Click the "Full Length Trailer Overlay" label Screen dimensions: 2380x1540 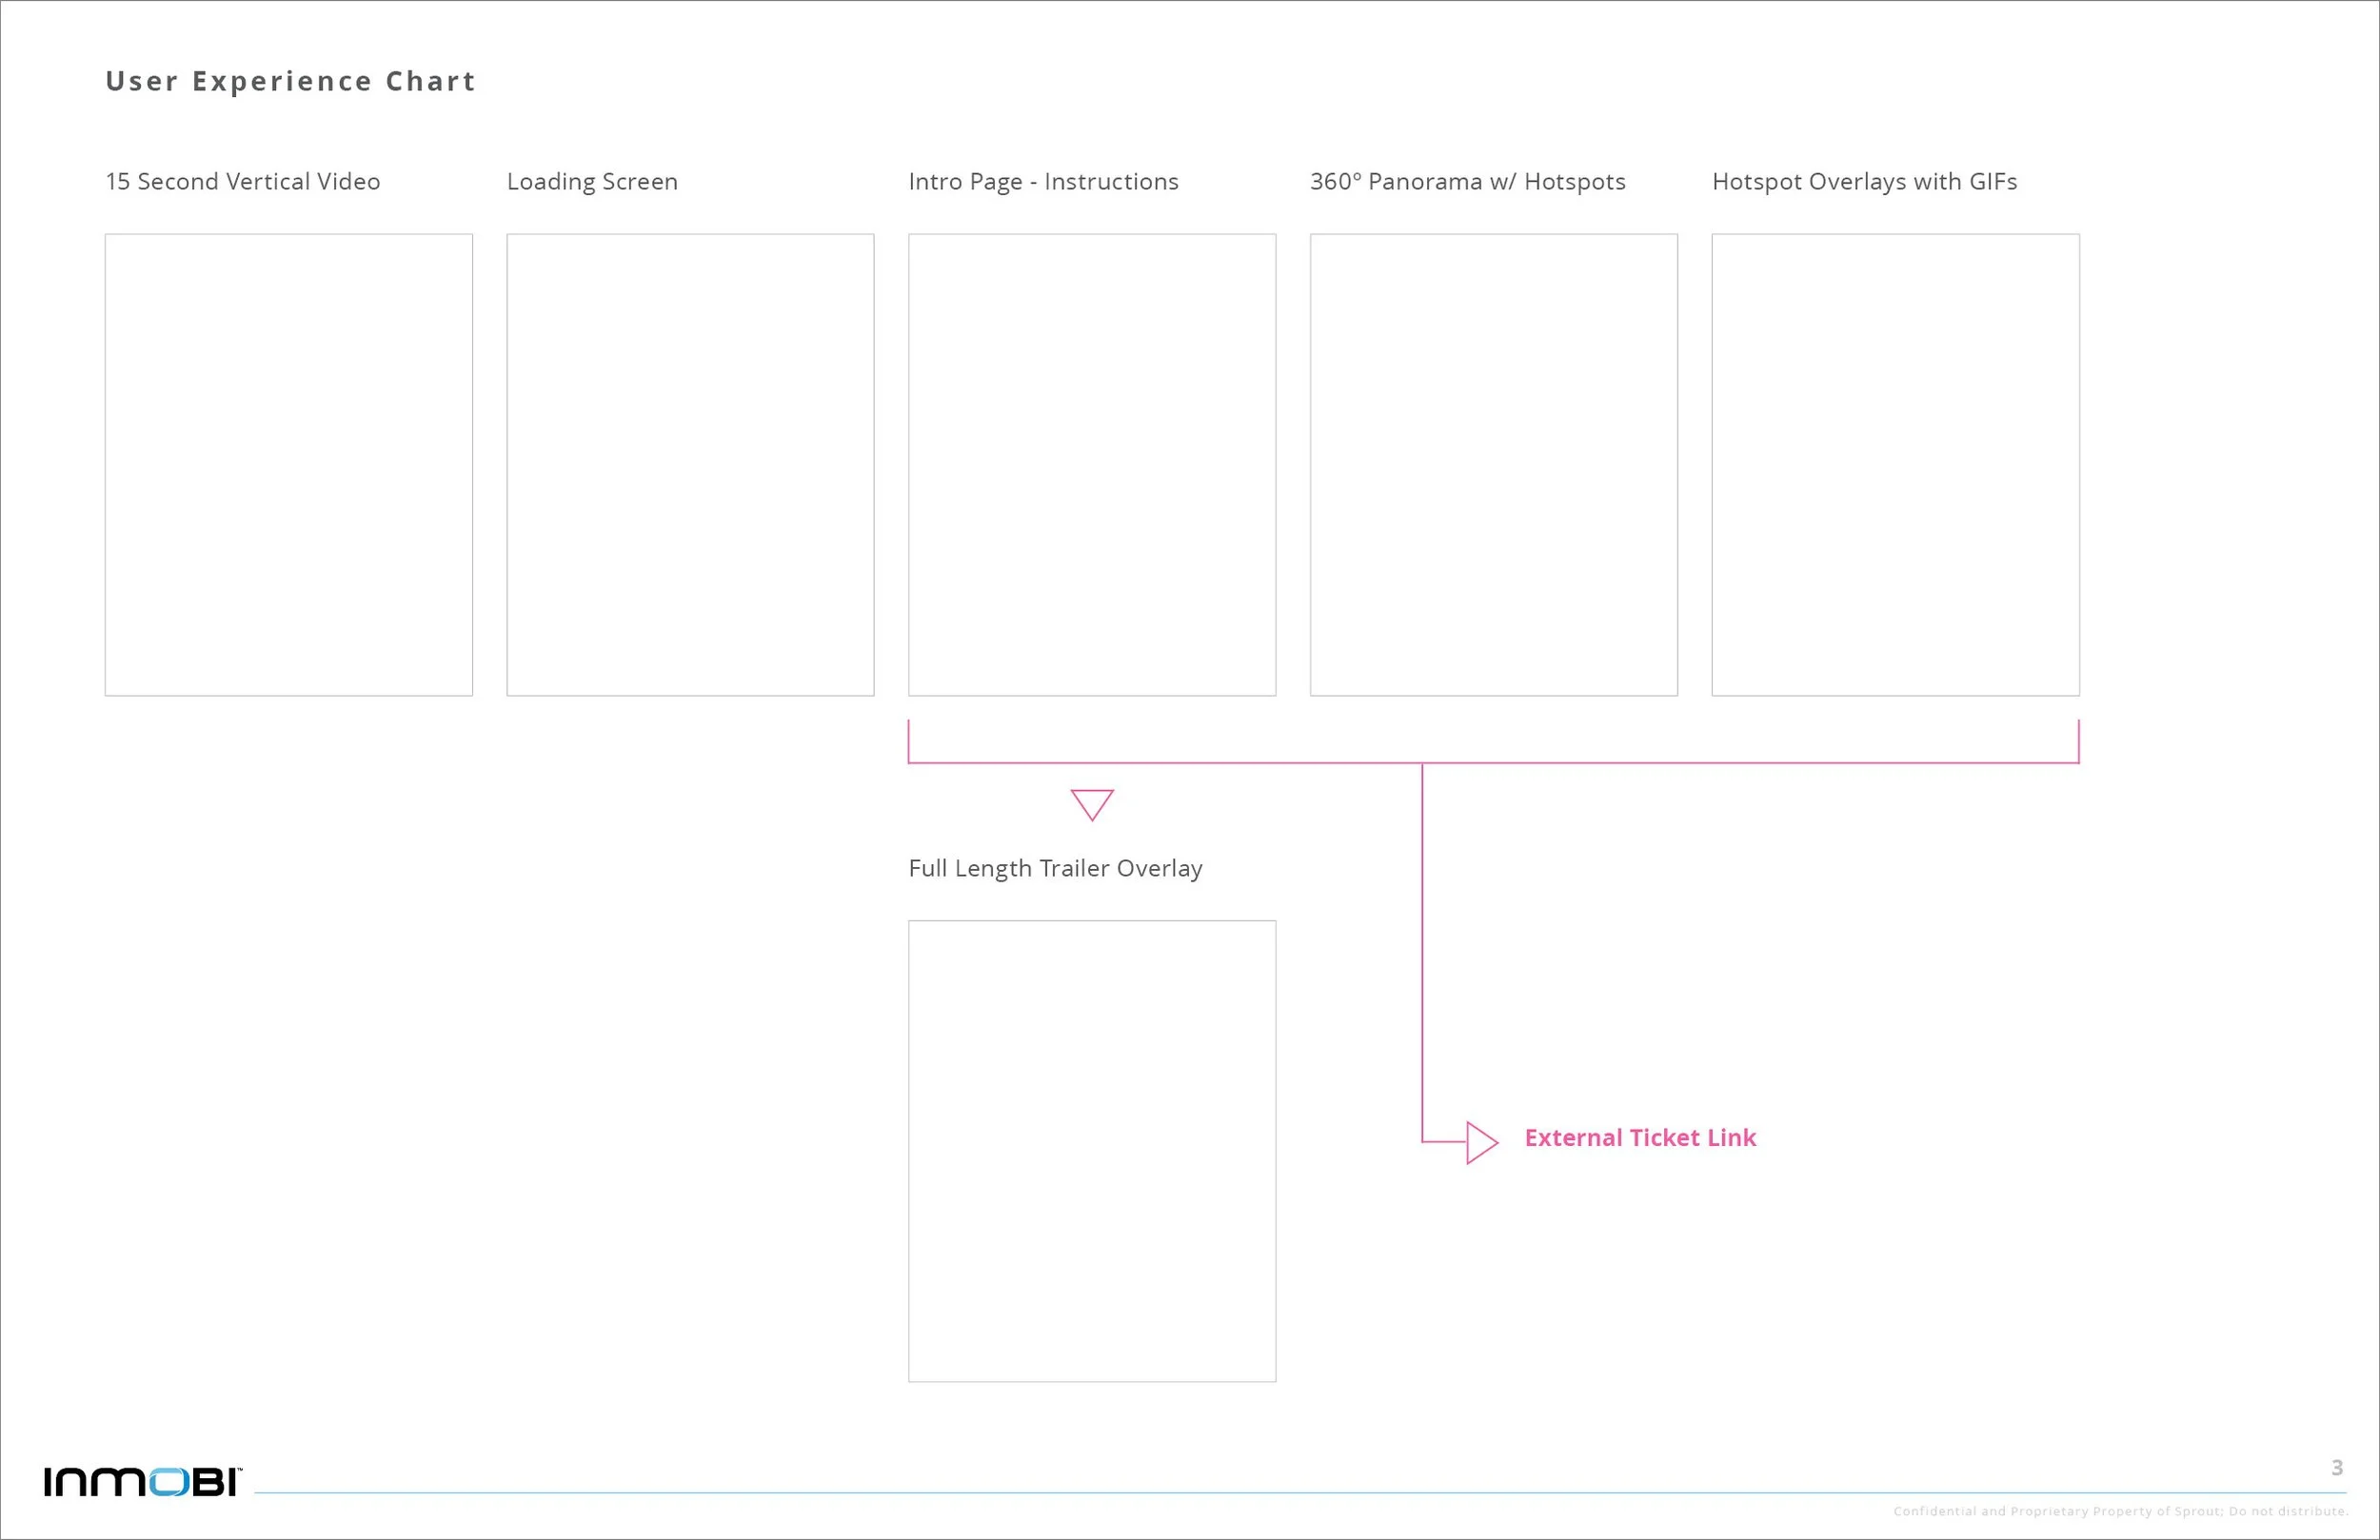click(1055, 868)
